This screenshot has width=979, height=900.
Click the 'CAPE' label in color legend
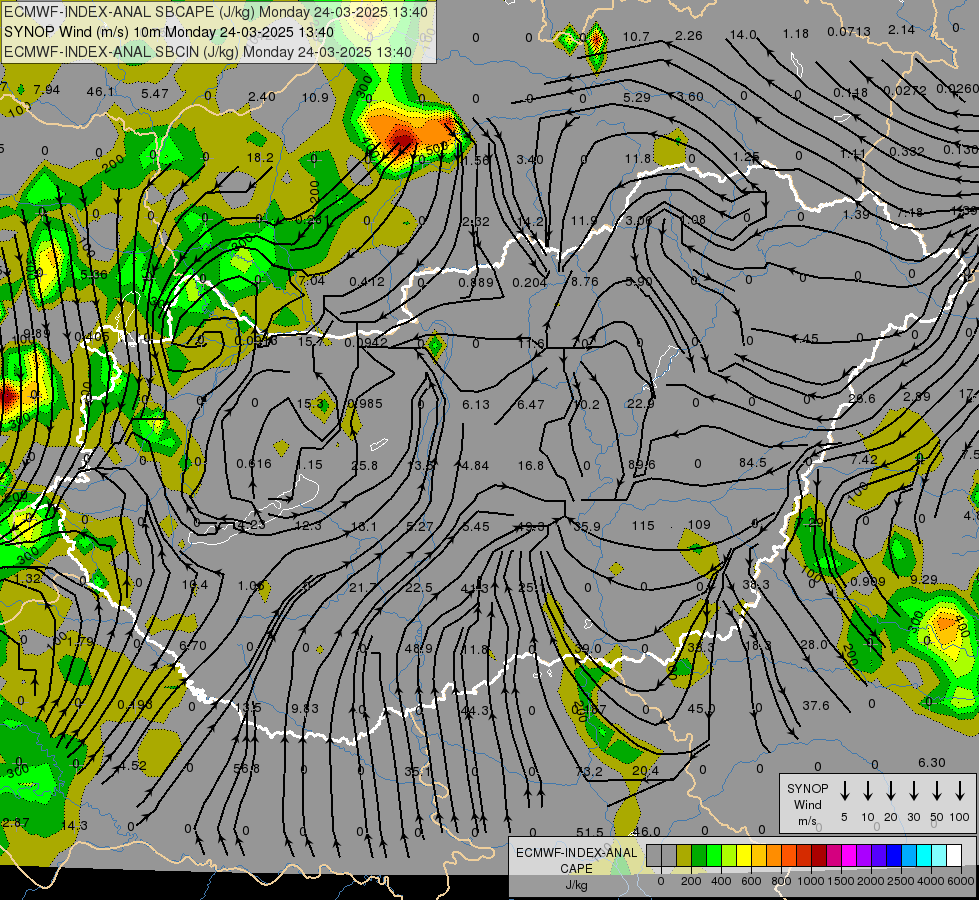(x=576, y=869)
